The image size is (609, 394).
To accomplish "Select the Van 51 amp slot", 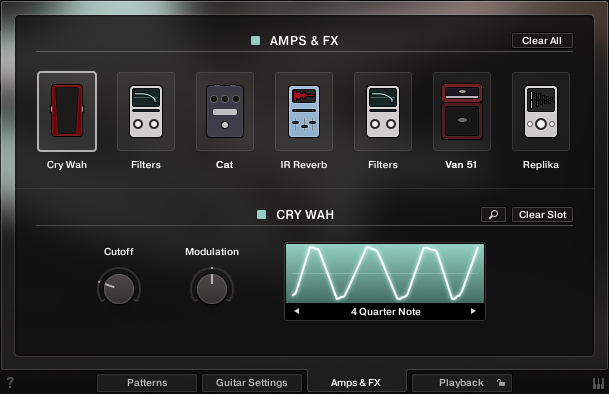I will click(462, 112).
